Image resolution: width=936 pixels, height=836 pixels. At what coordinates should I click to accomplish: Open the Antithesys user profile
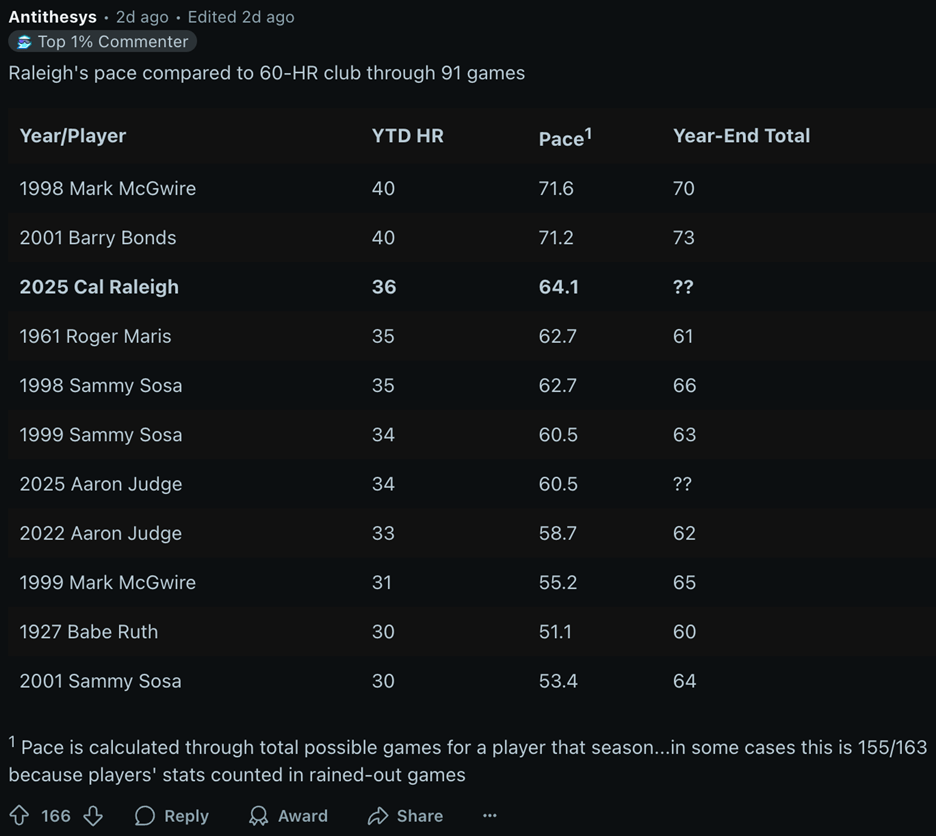[x=52, y=17]
